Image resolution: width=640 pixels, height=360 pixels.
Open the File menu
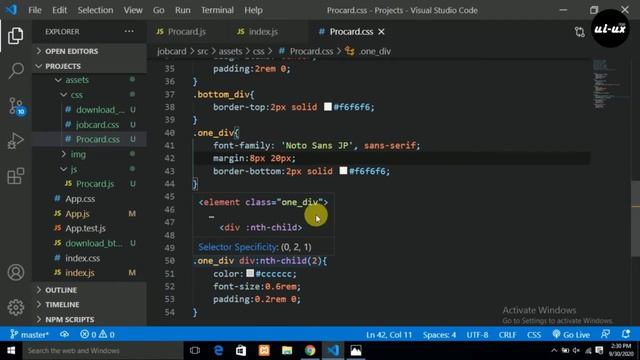click(x=35, y=10)
